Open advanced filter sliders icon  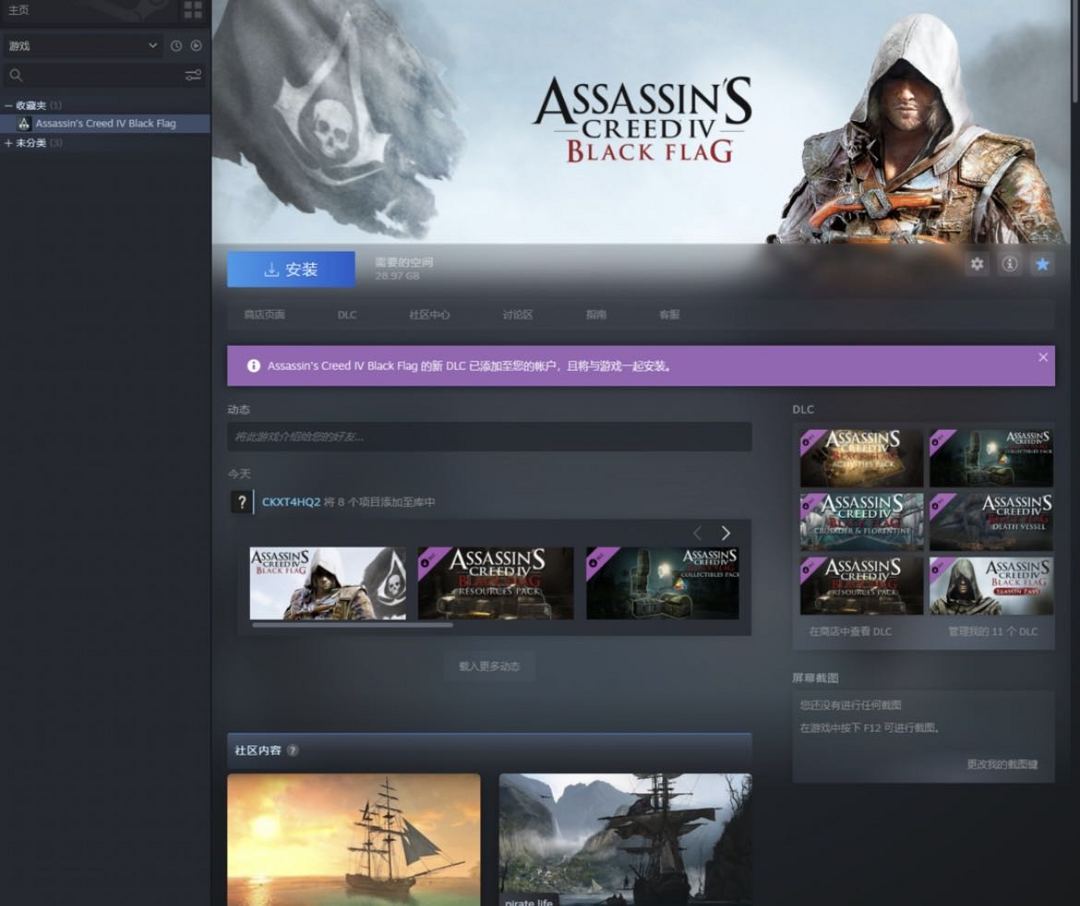click(193, 75)
